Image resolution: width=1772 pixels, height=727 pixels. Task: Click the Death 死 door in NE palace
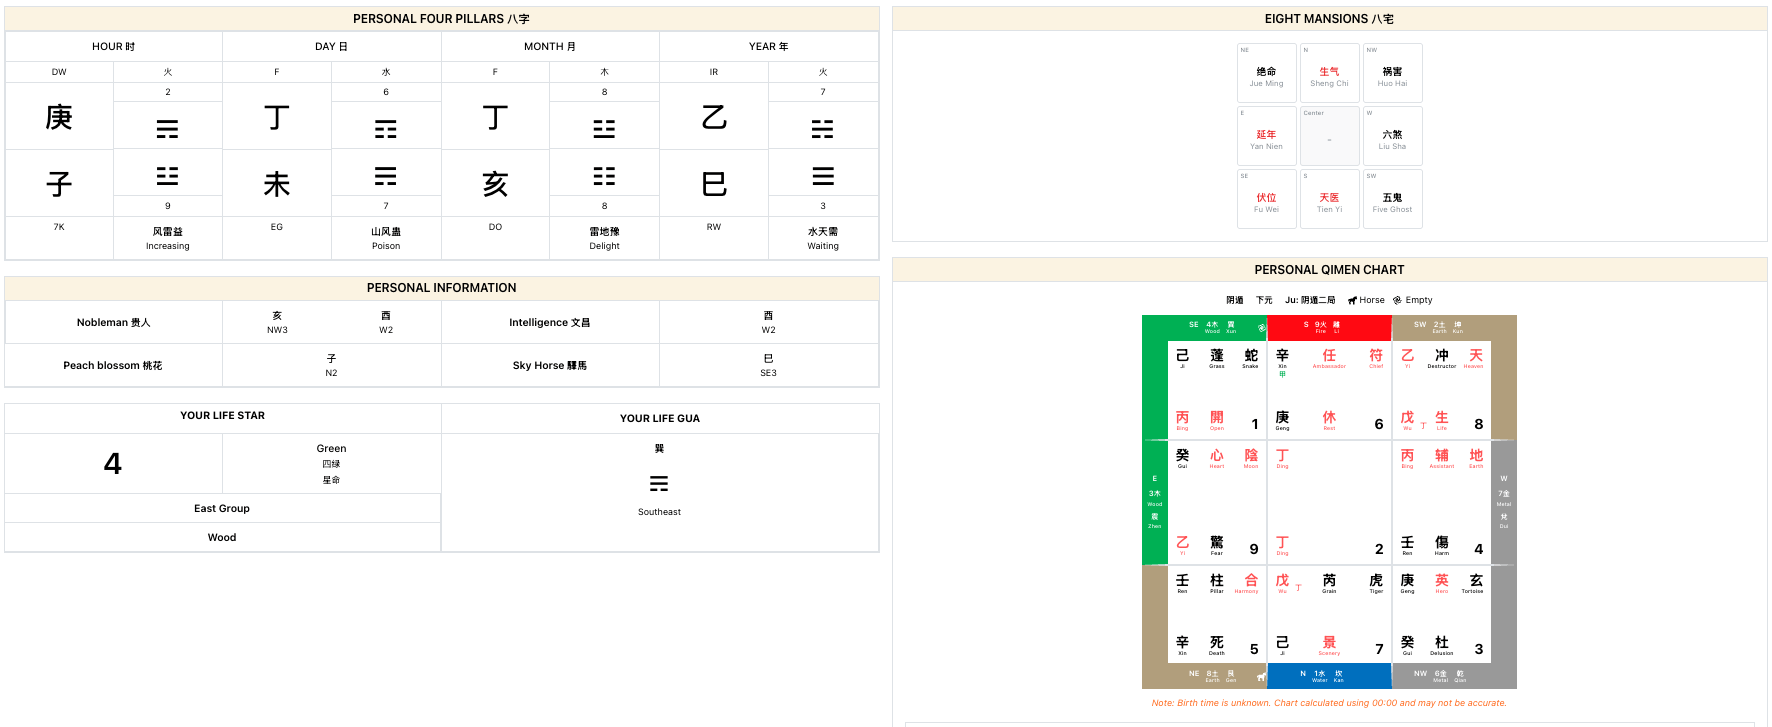pos(1217,645)
